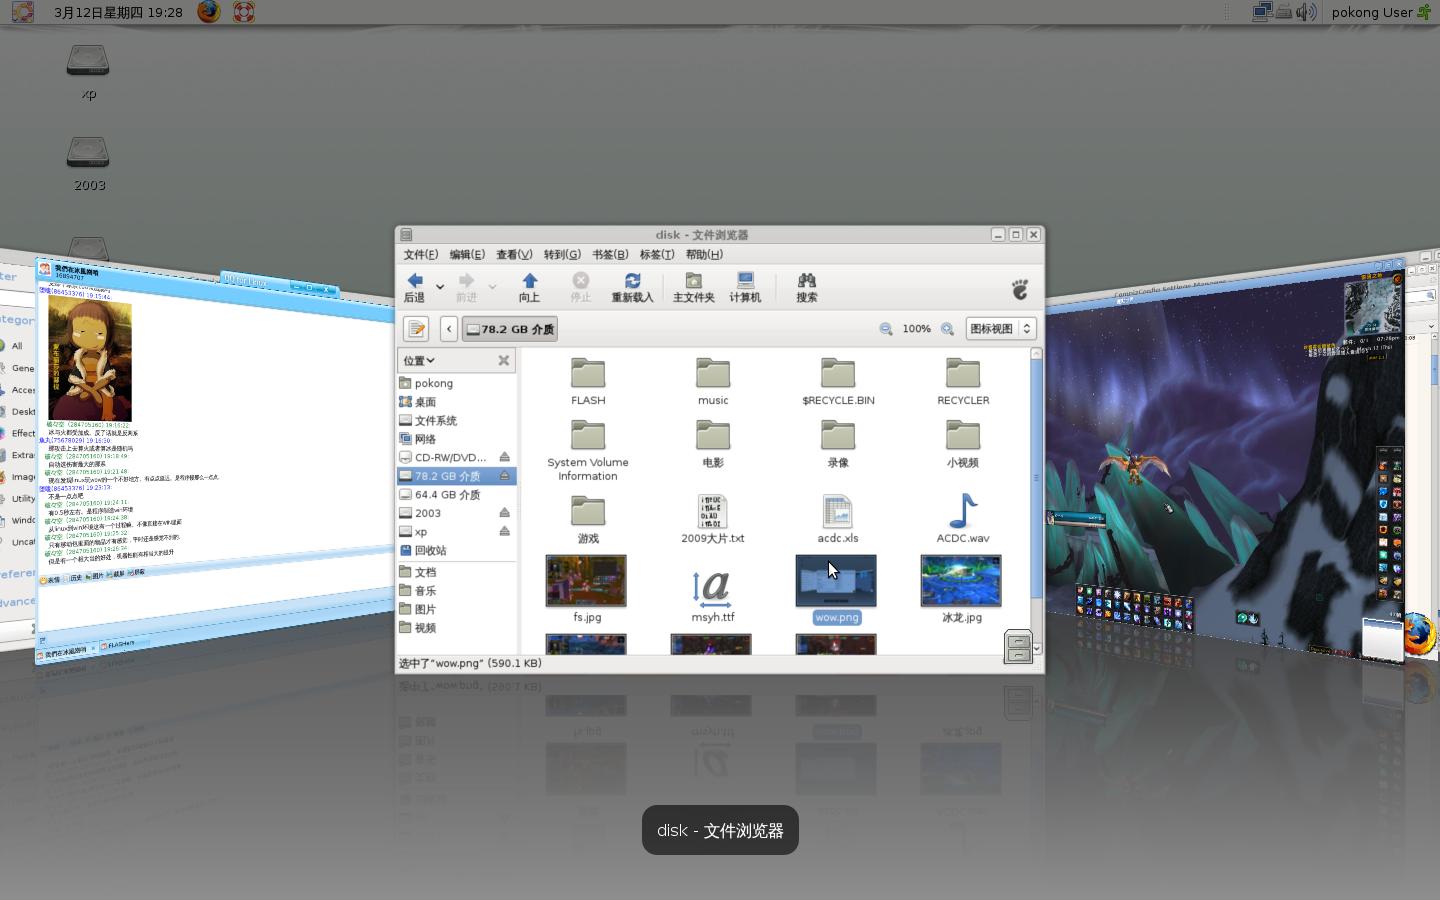Image resolution: width=1440 pixels, height=900 pixels.
Task: Open the Back history dropdown arrow
Action: pyautogui.click(x=440, y=287)
